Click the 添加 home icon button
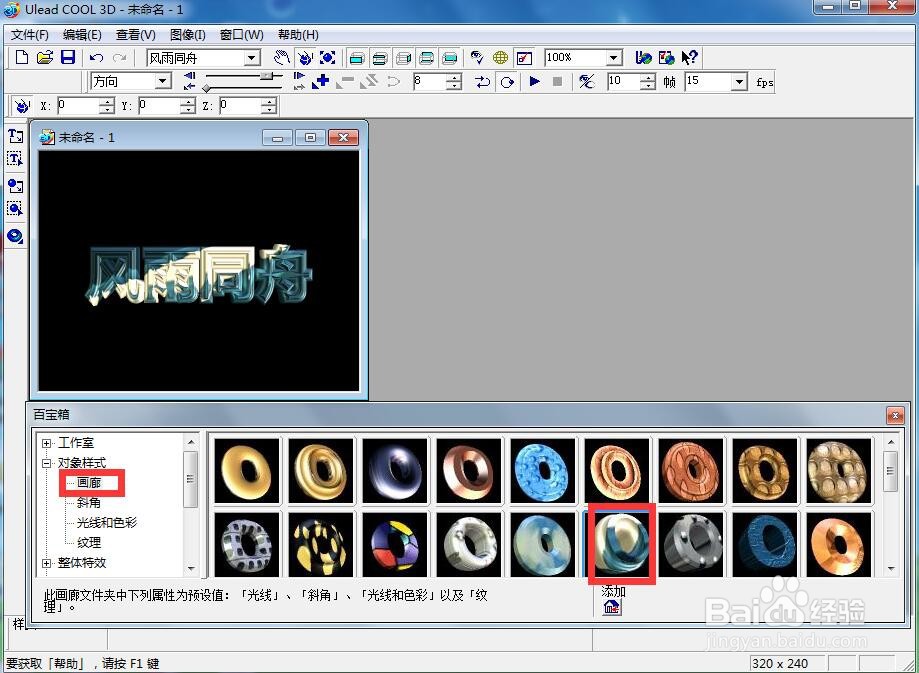Image resolution: width=919 pixels, height=673 pixels. click(x=612, y=607)
